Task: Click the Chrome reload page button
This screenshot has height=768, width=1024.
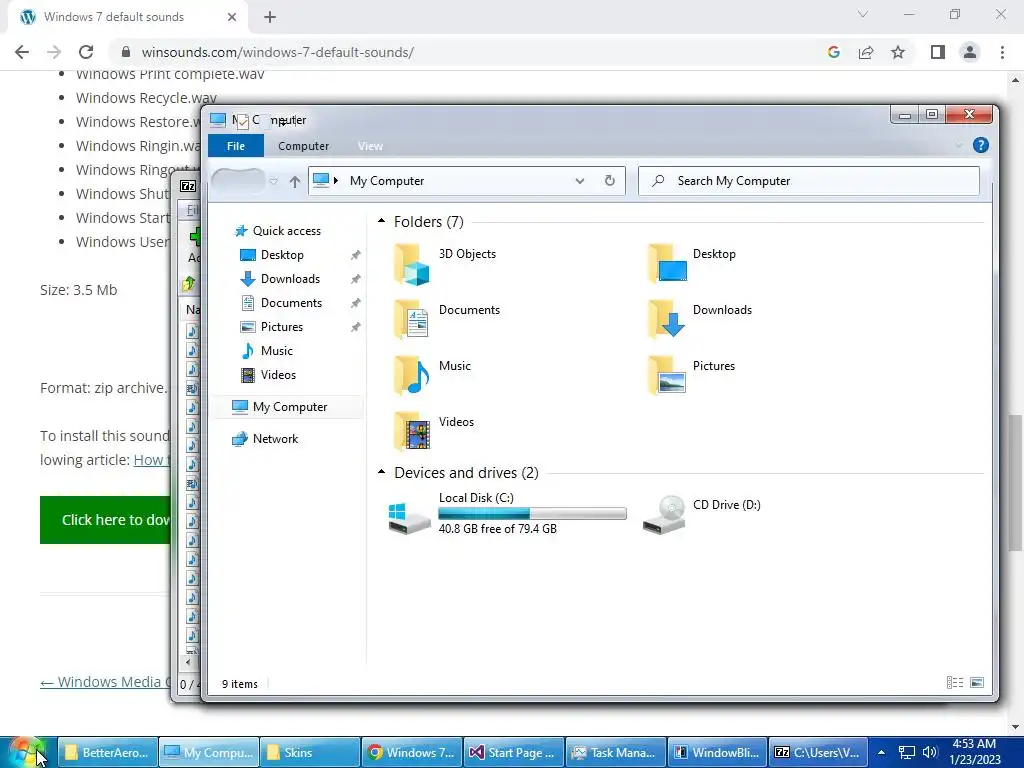Action: tap(86, 52)
